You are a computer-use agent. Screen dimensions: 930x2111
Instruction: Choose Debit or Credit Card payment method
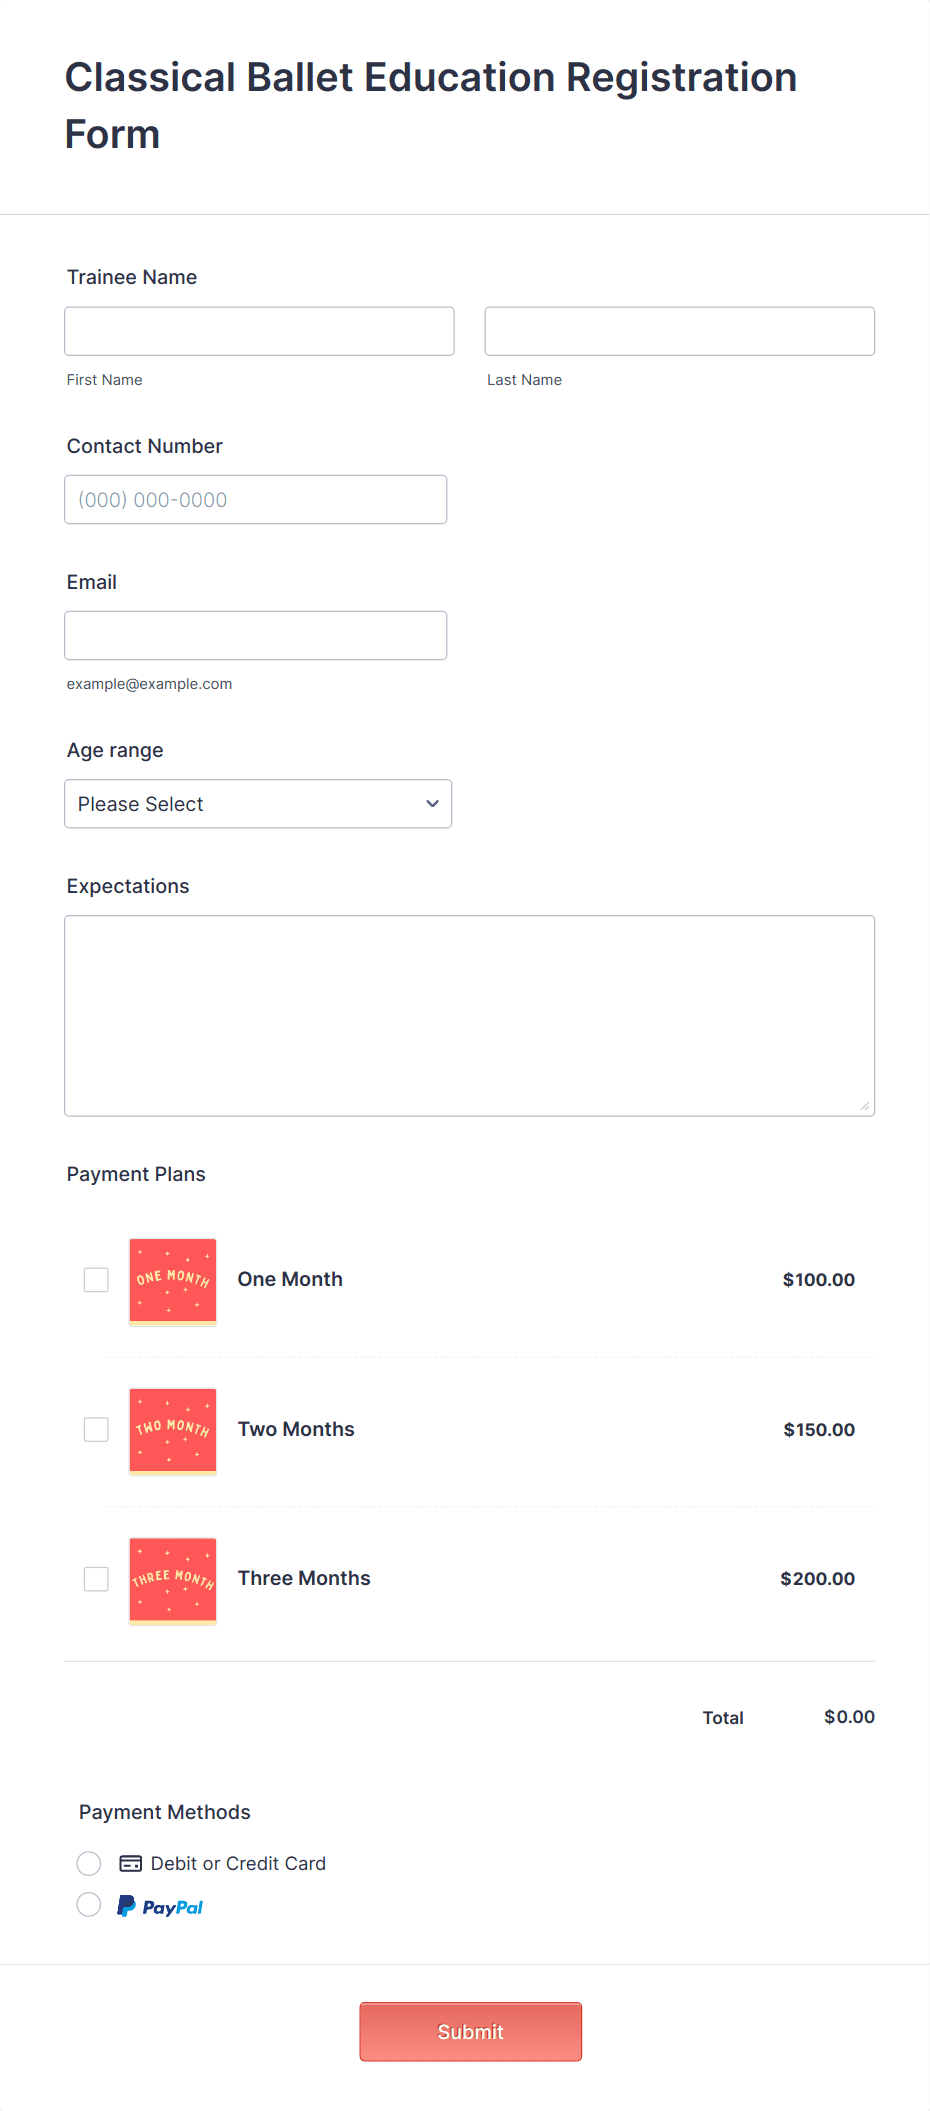tap(88, 1863)
